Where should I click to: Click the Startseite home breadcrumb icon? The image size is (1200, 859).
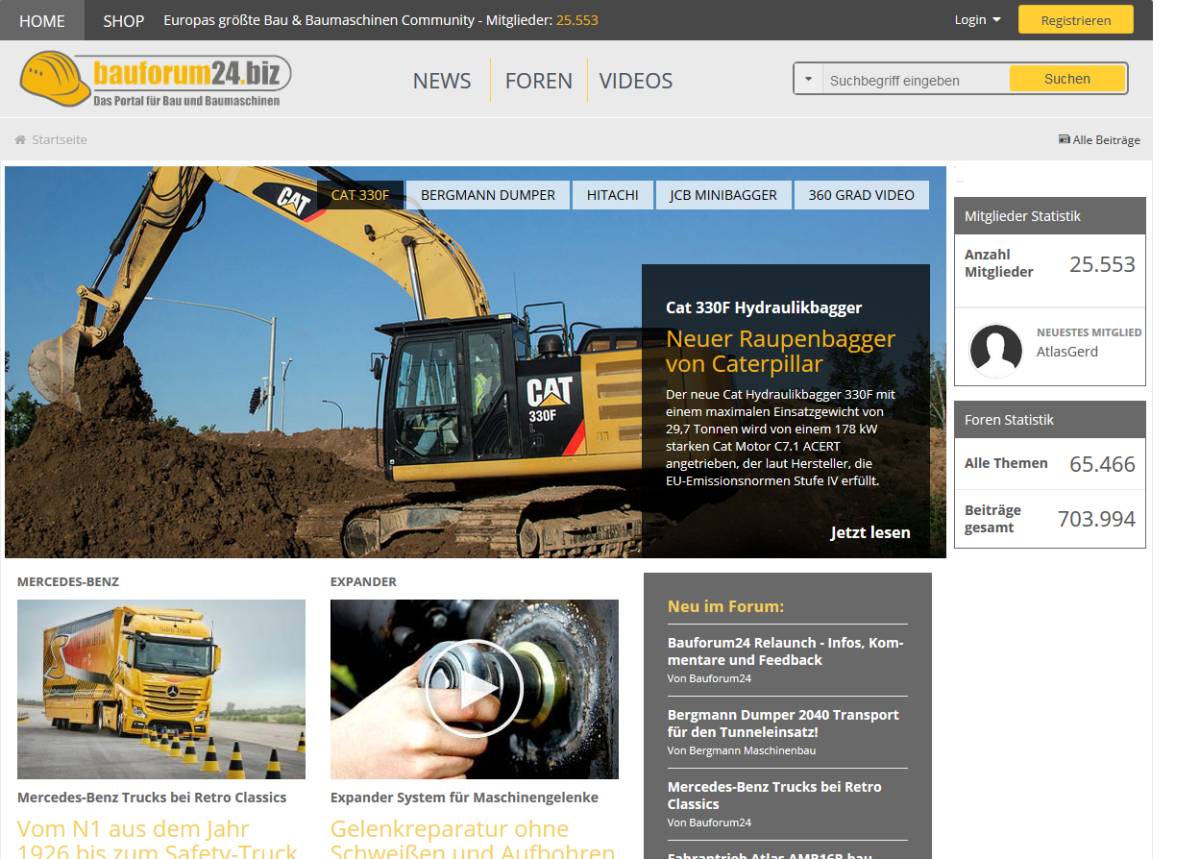pos(20,140)
